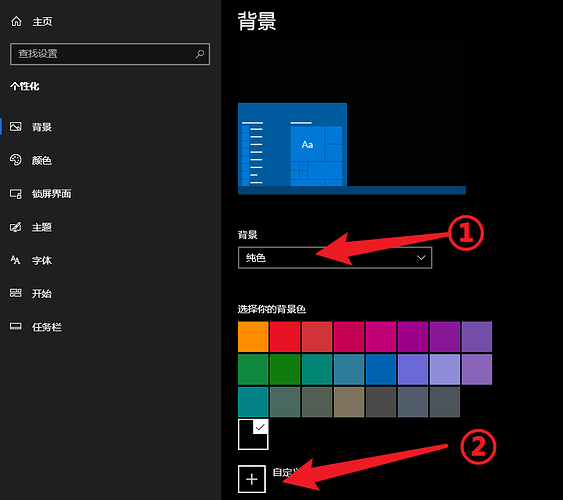Click the 选择你的背景色 label
The width and height of the screenshot is (563, 500).
(x=272, y=309)
